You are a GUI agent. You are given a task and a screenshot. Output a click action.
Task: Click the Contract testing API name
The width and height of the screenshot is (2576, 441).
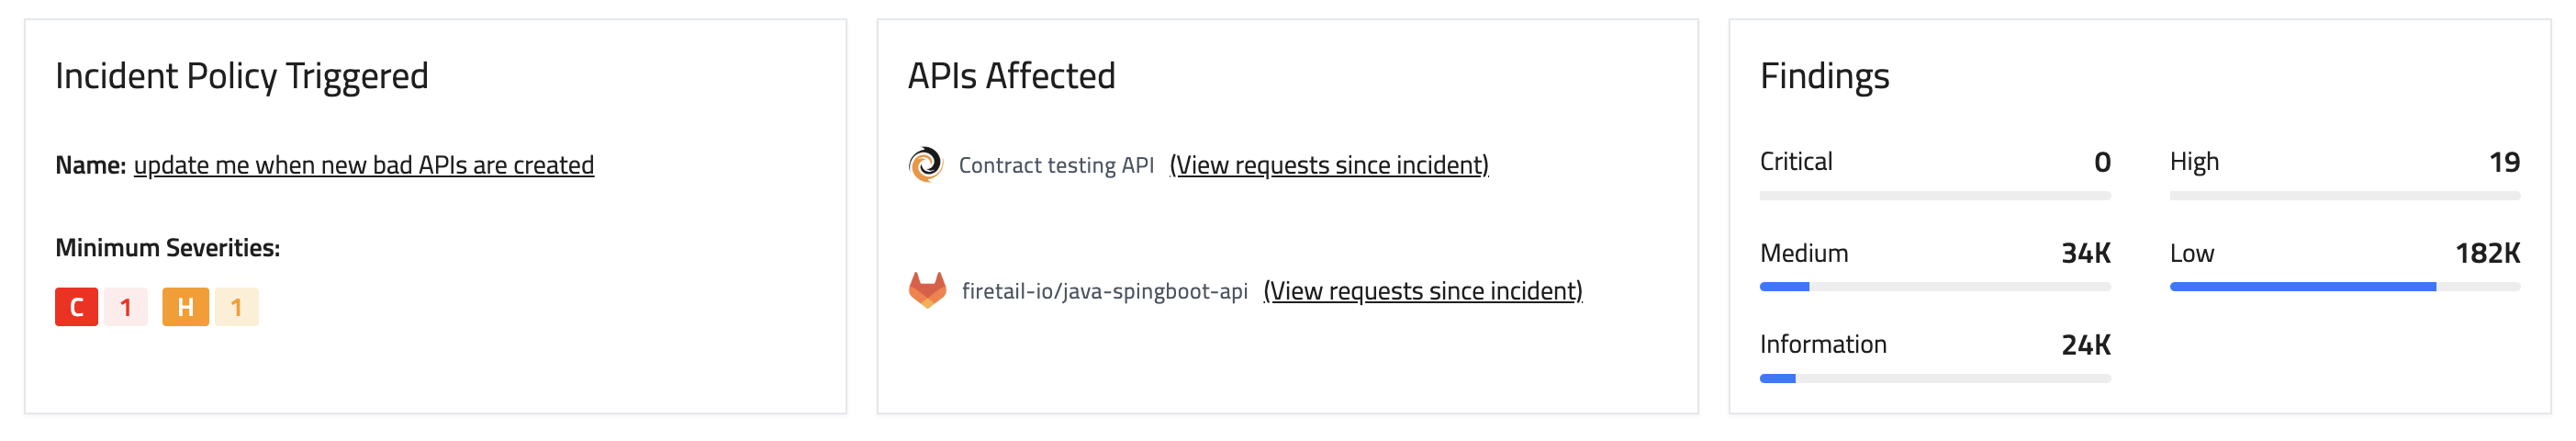point(1056,165)
